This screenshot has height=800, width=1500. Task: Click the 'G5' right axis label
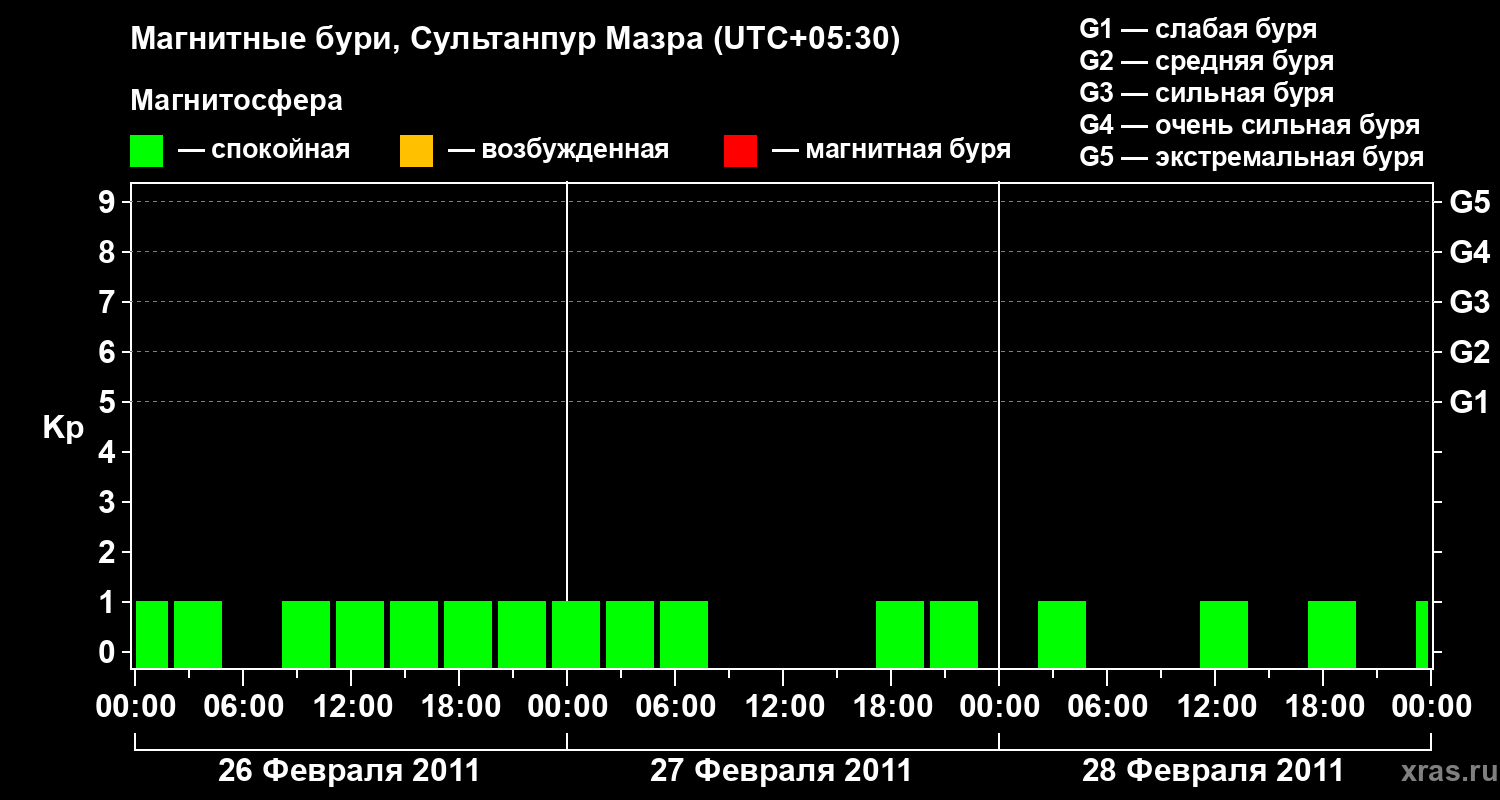tap(1469, 202)
